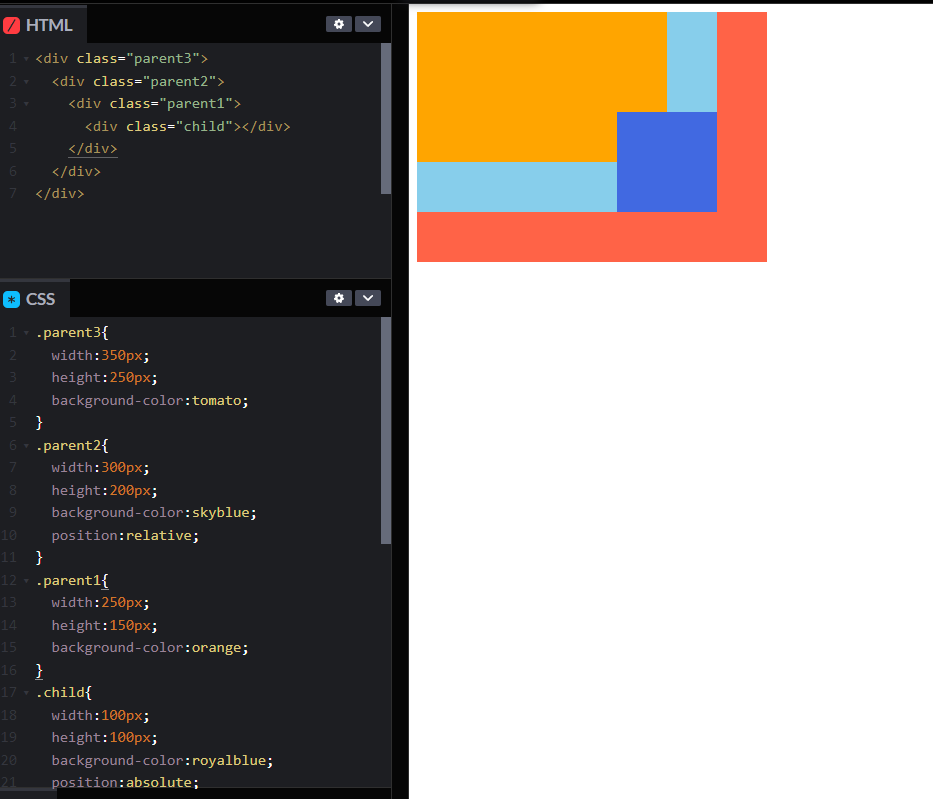The image size is (933, 799).
Task: Click the ".parent2{" selector in CSS
Action: click(72, 445)
